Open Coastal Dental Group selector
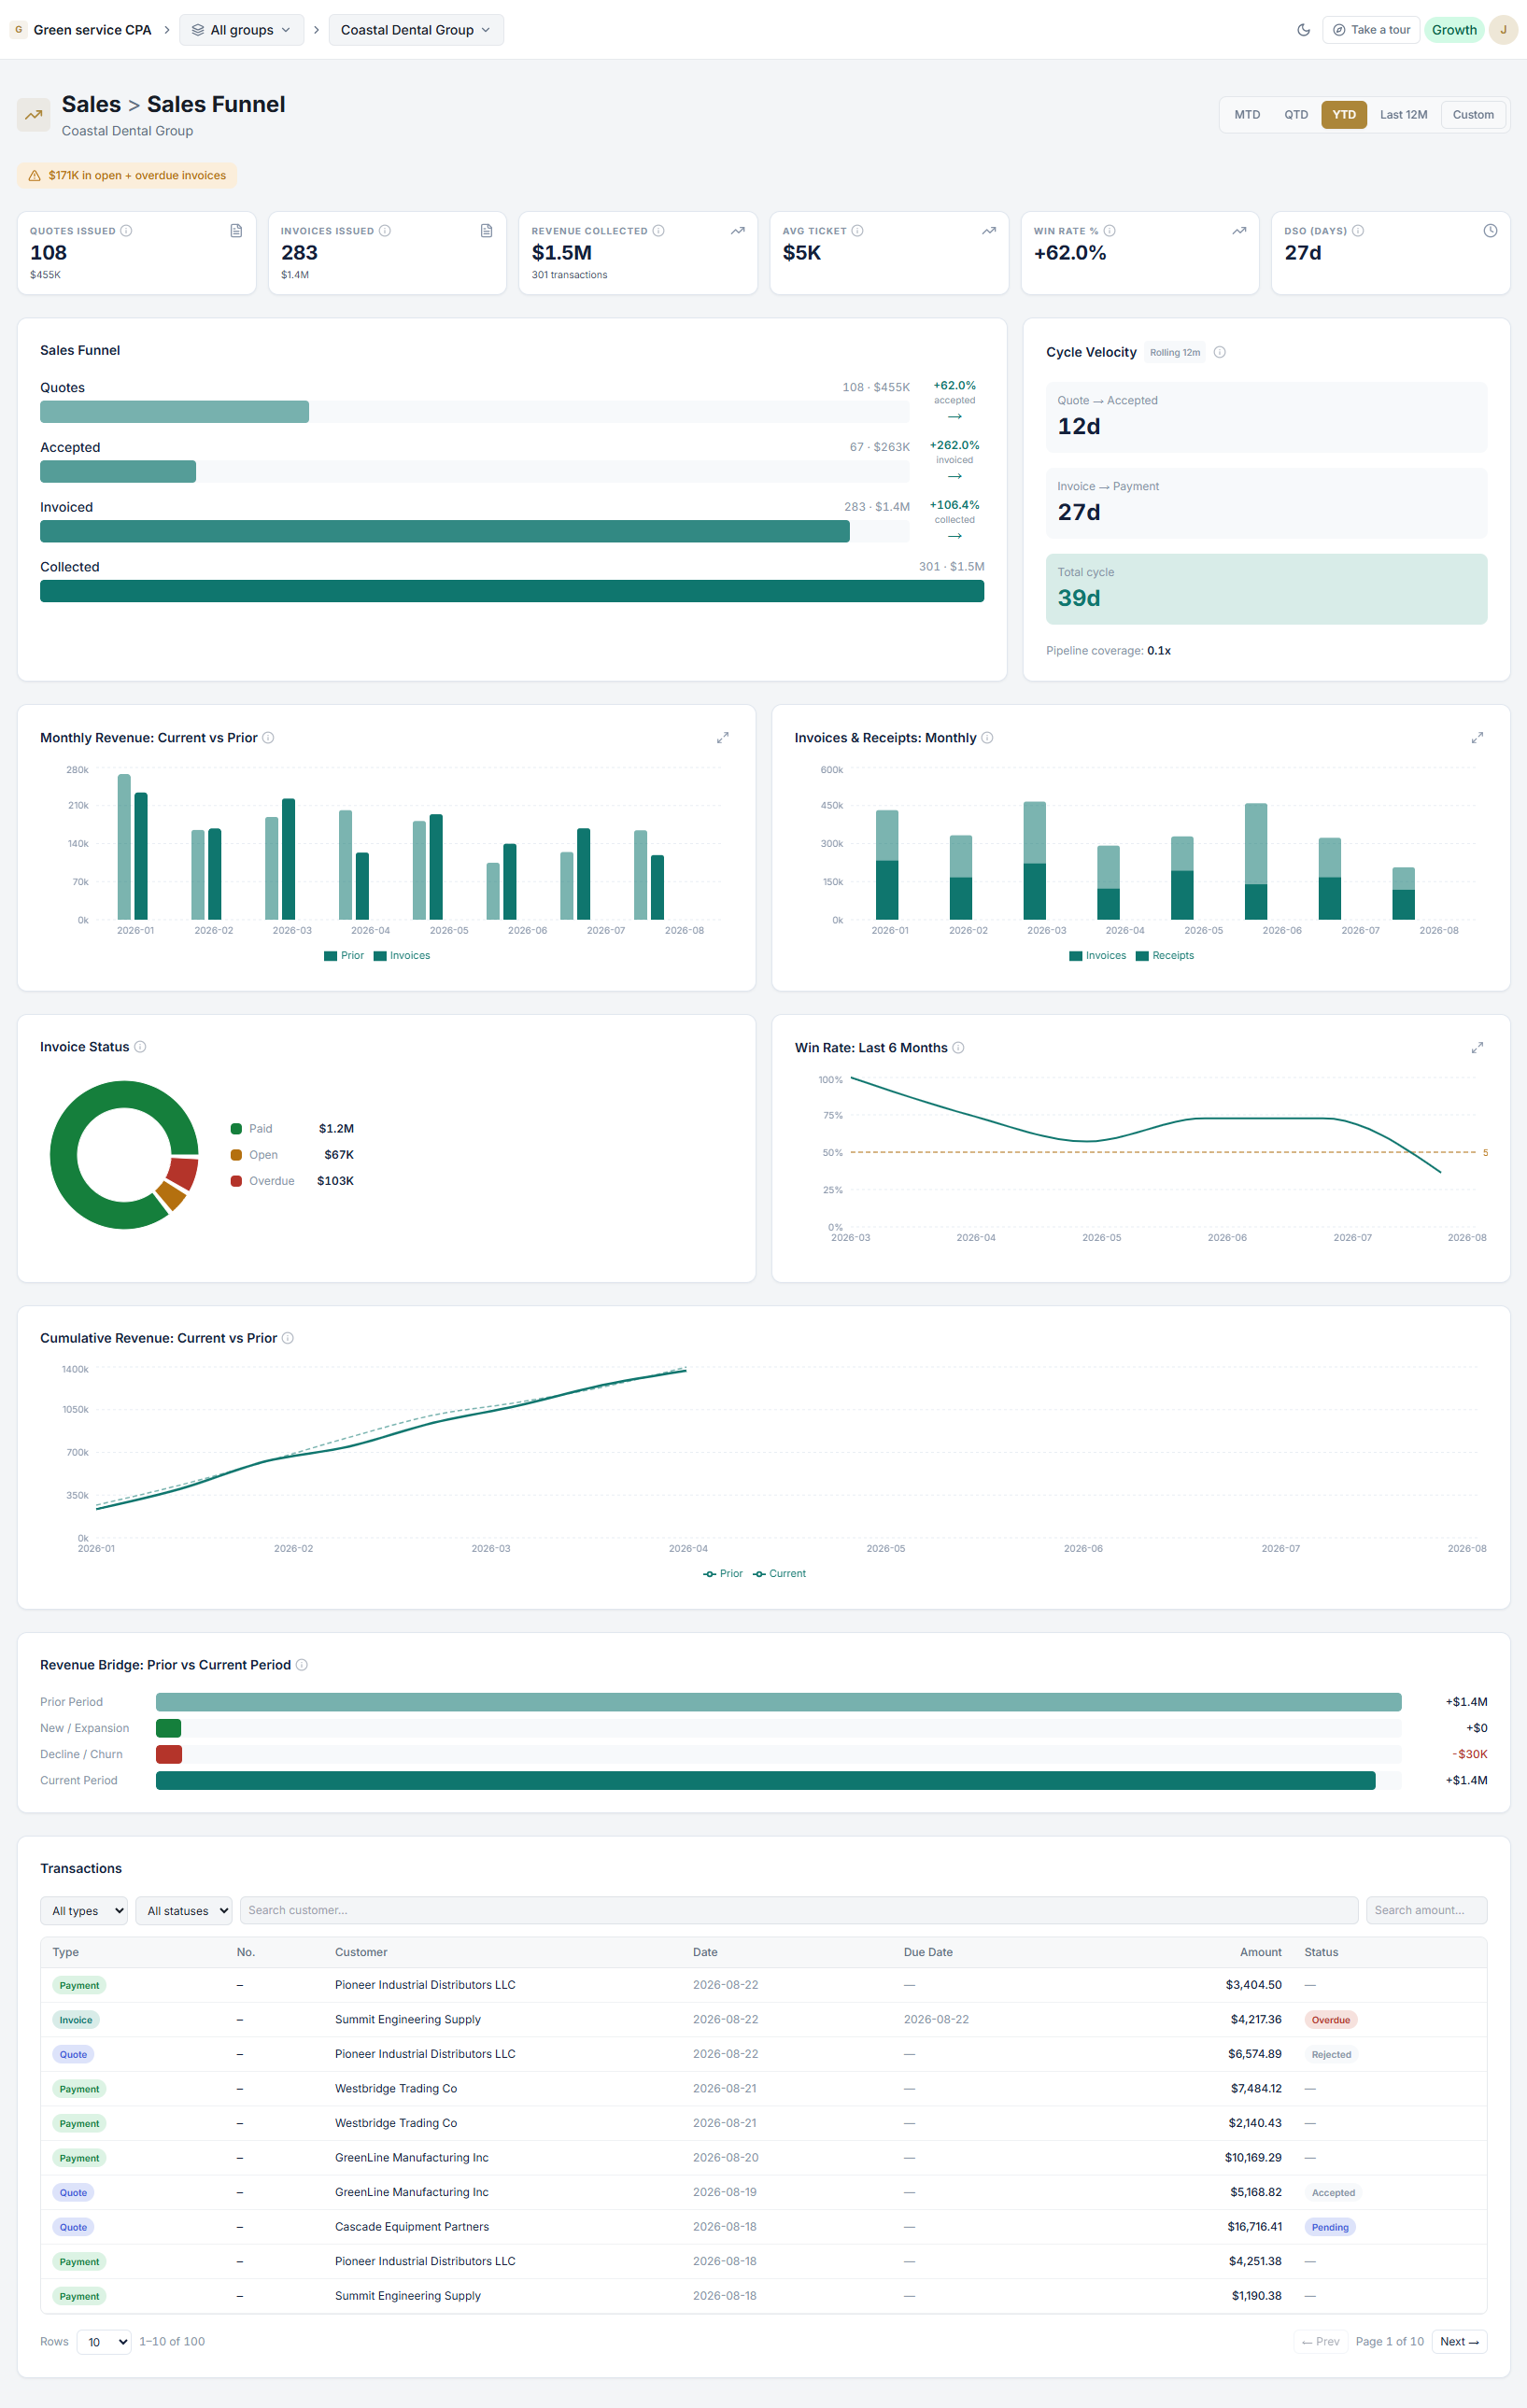Screen dimensions: 1527x2408 (416, 30)
